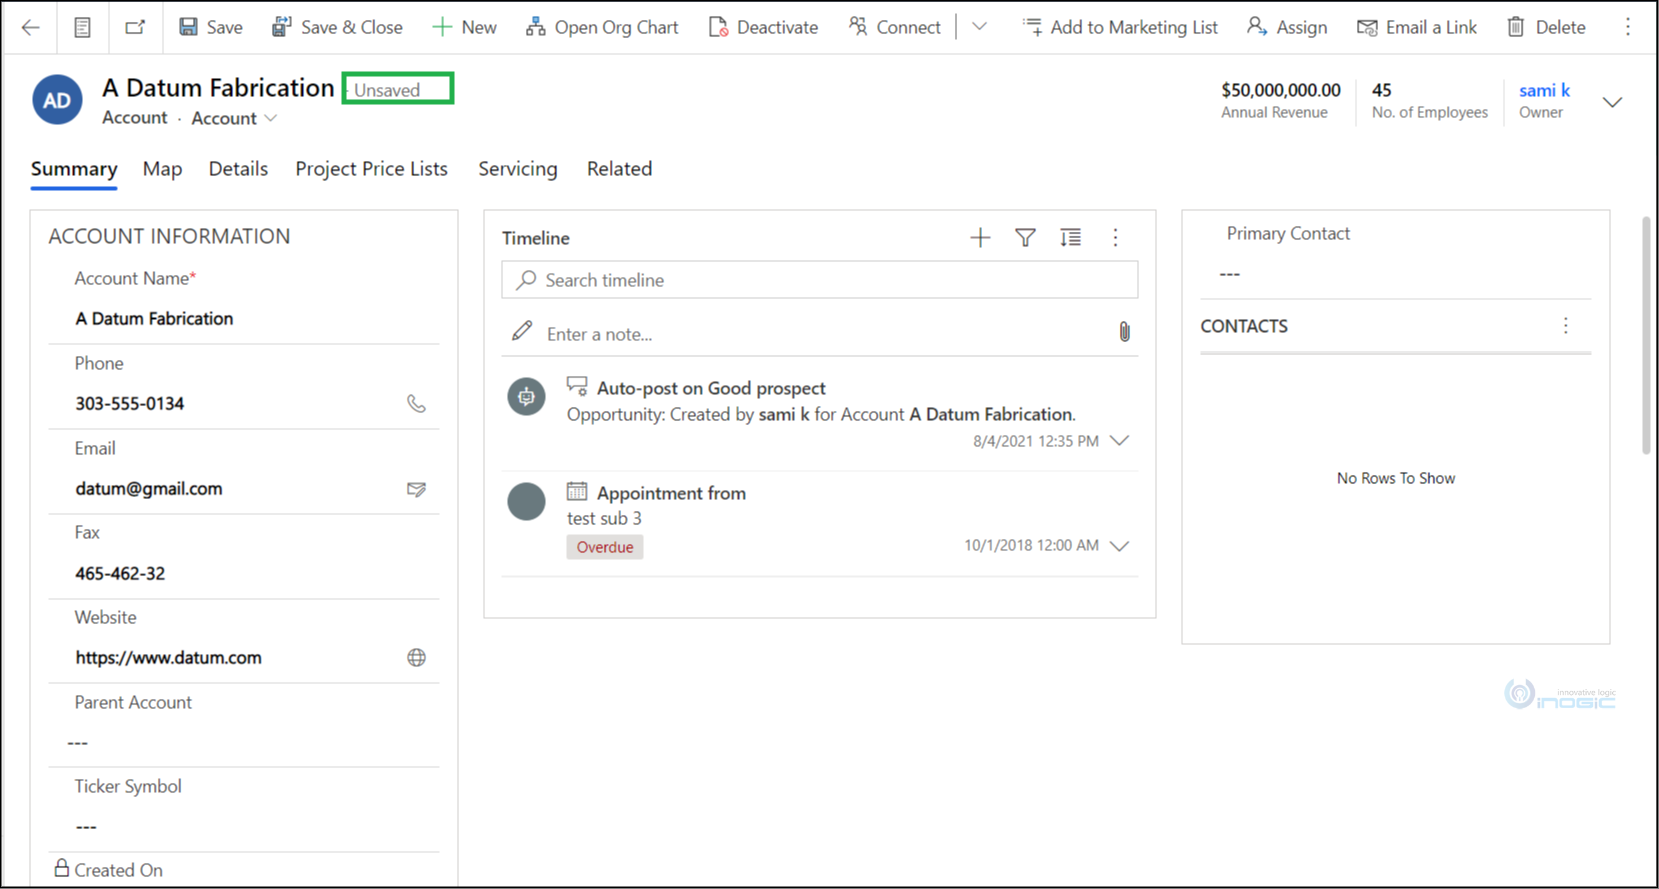
Task: Open the Account form selector dropdown
Action: point(235,118)
